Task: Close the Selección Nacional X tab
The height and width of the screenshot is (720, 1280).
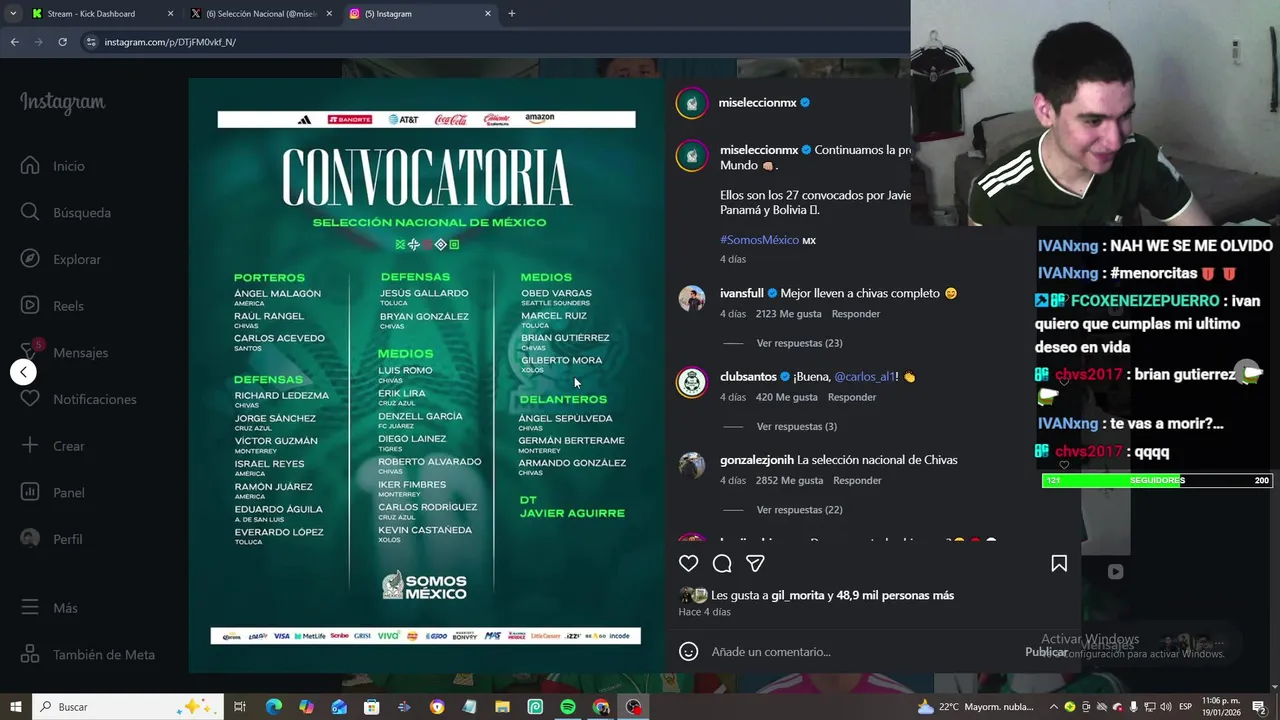Action: pos(329,14)
